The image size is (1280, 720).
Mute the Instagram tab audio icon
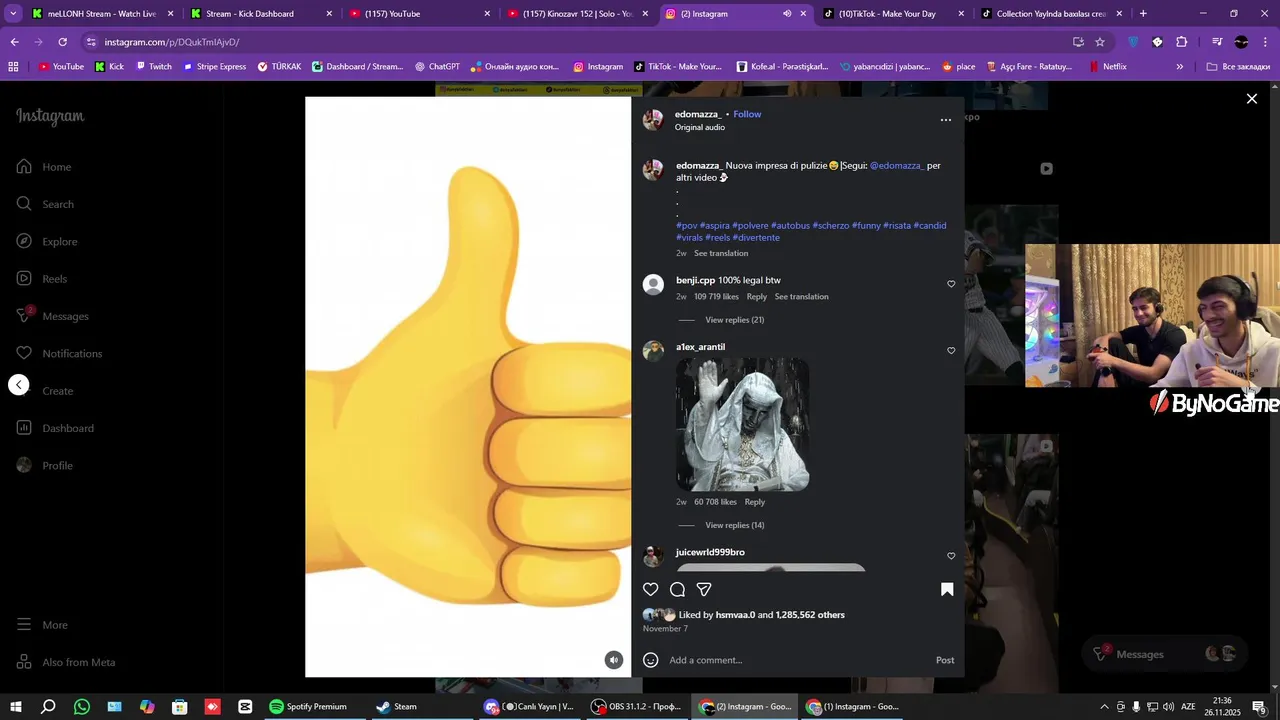[x=786, y=14]
